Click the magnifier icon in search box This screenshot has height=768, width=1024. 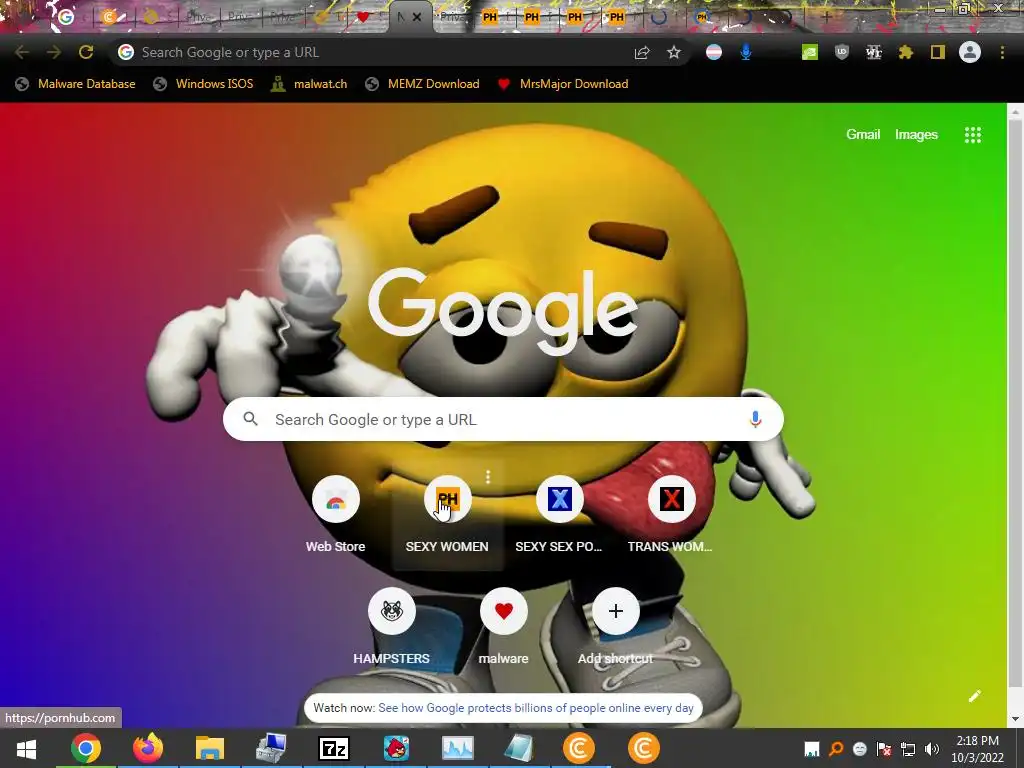point(251,419)
